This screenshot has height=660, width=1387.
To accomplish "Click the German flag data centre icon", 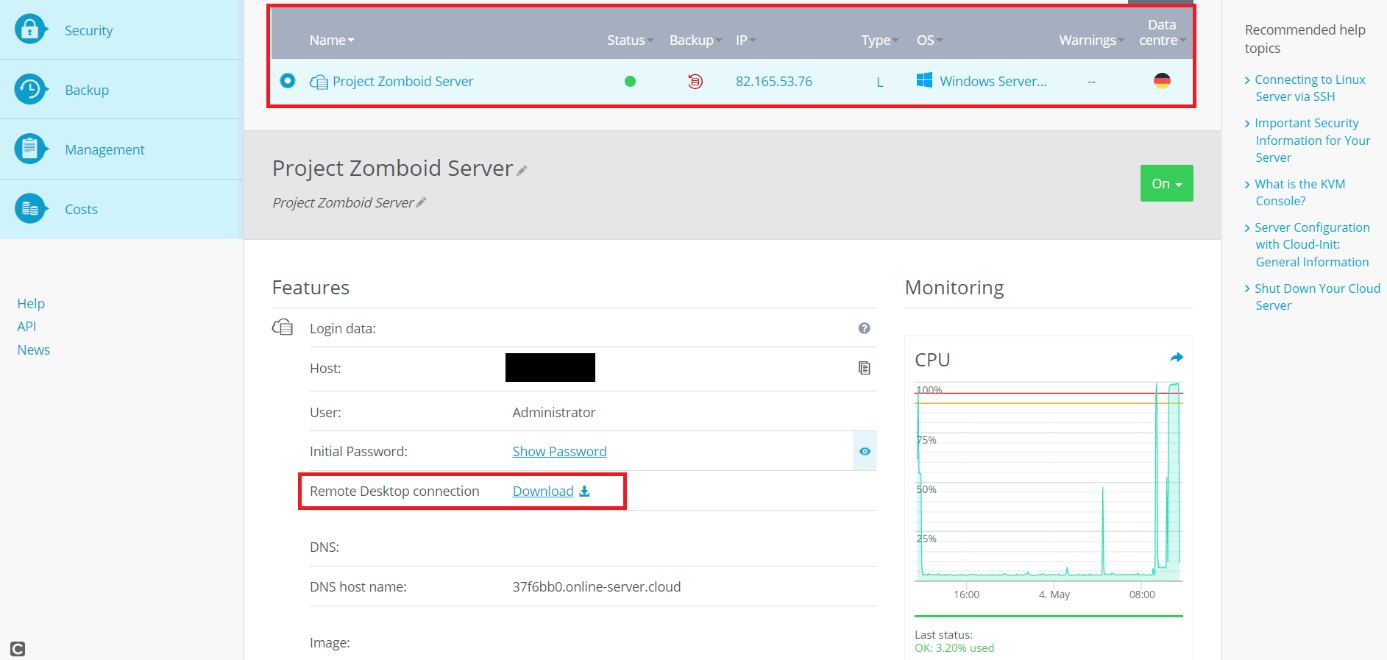I will click(1162, 81).
